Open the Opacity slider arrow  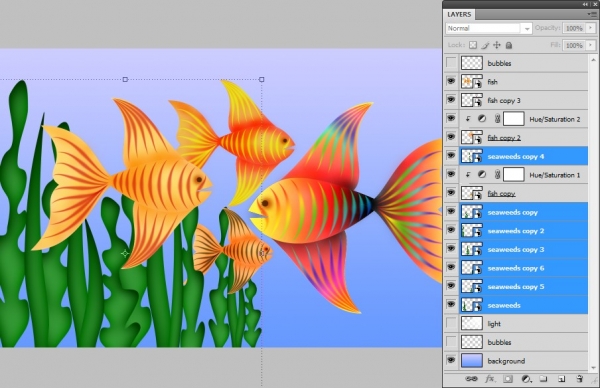pyautogui.click(x=590, y=28)
